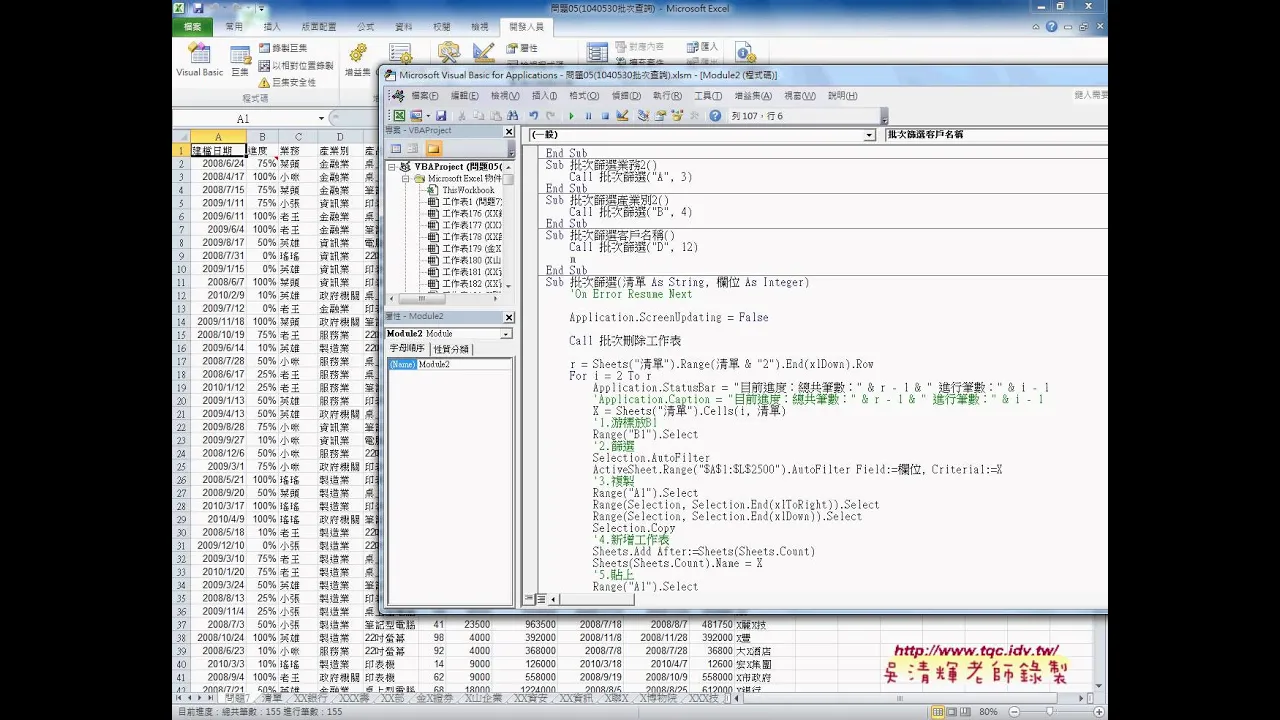The width and height of the screenshot is (1280, 720).
Task: Collapse VBAProject tree node
Action: click(392, 167)
